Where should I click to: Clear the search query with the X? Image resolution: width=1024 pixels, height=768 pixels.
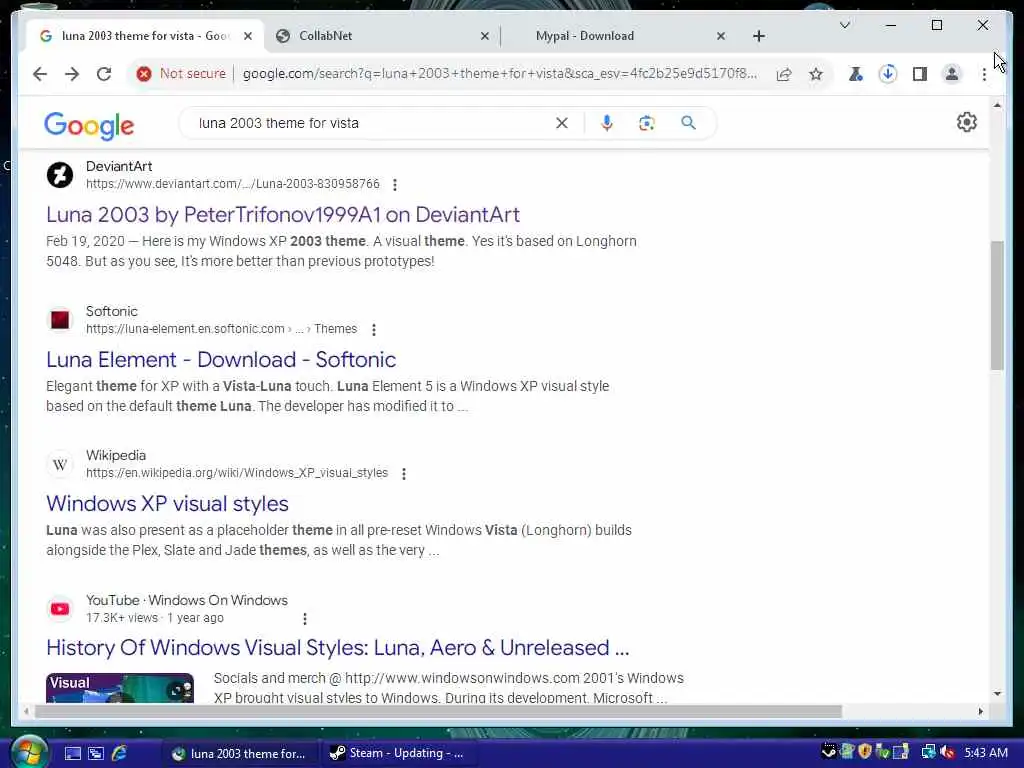(562, 123)
